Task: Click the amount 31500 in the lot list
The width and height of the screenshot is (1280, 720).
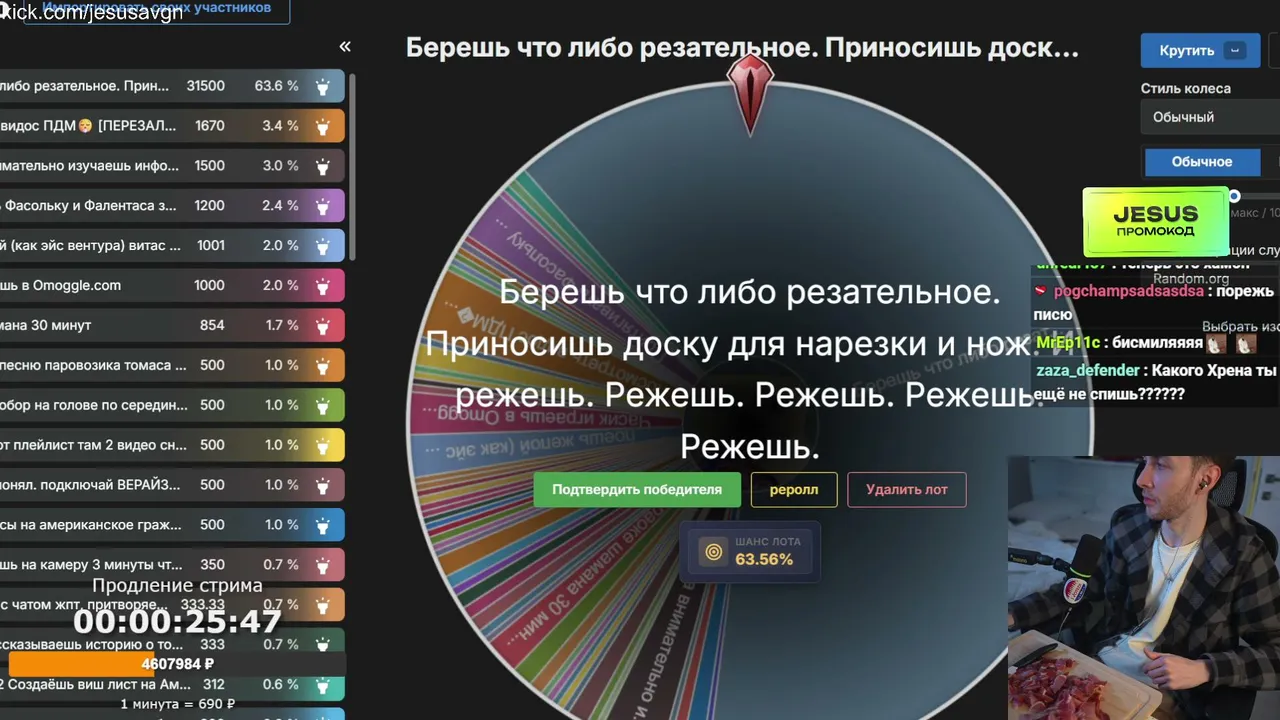Action: [x=205, y=86]
